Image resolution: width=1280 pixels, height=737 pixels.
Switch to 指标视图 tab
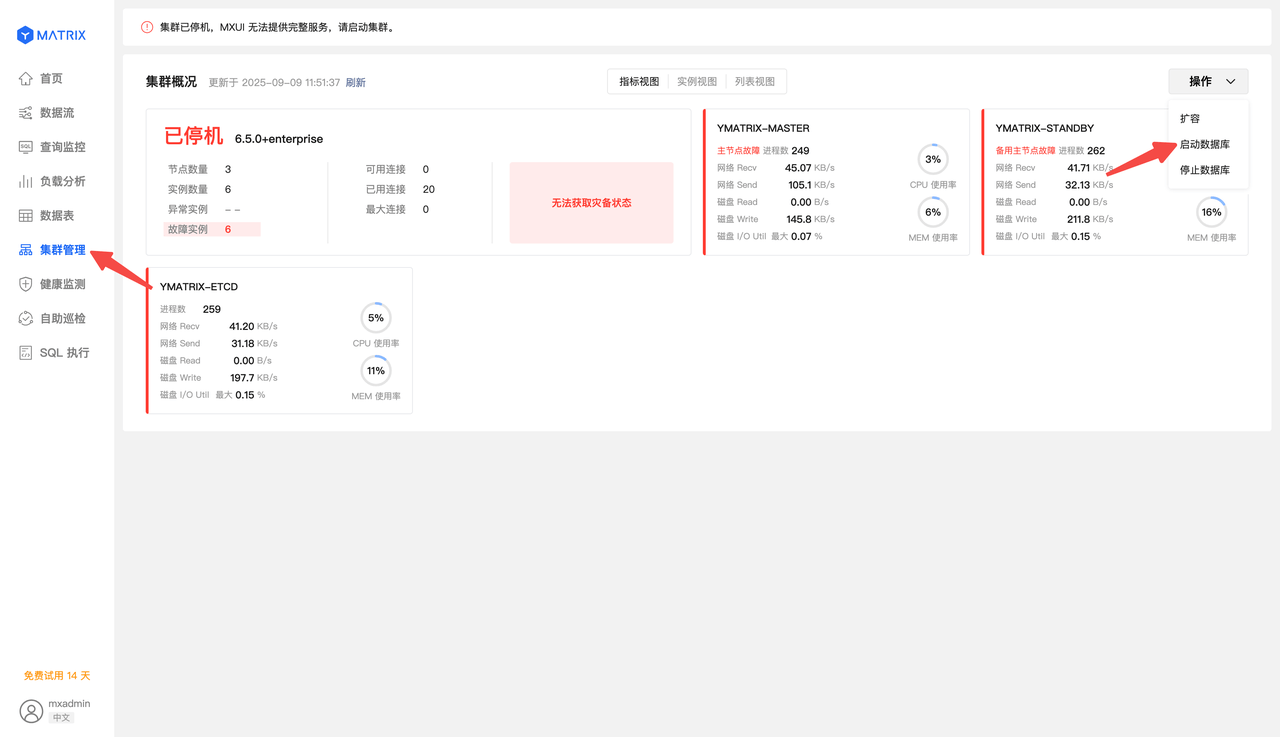pos(639,82)
